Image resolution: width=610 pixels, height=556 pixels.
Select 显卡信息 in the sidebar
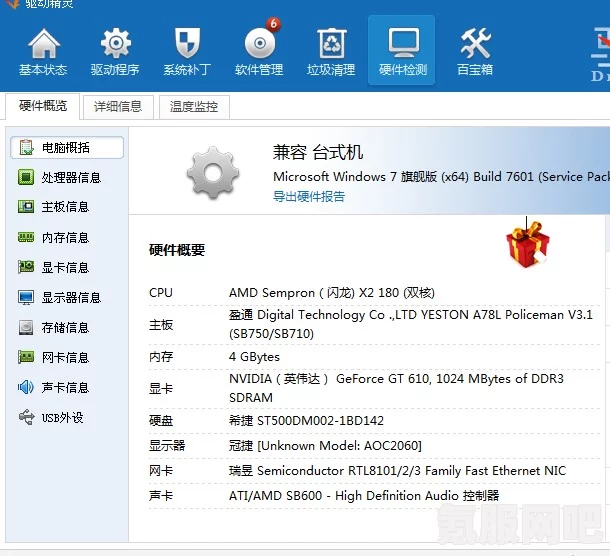[x=67, y=267]
